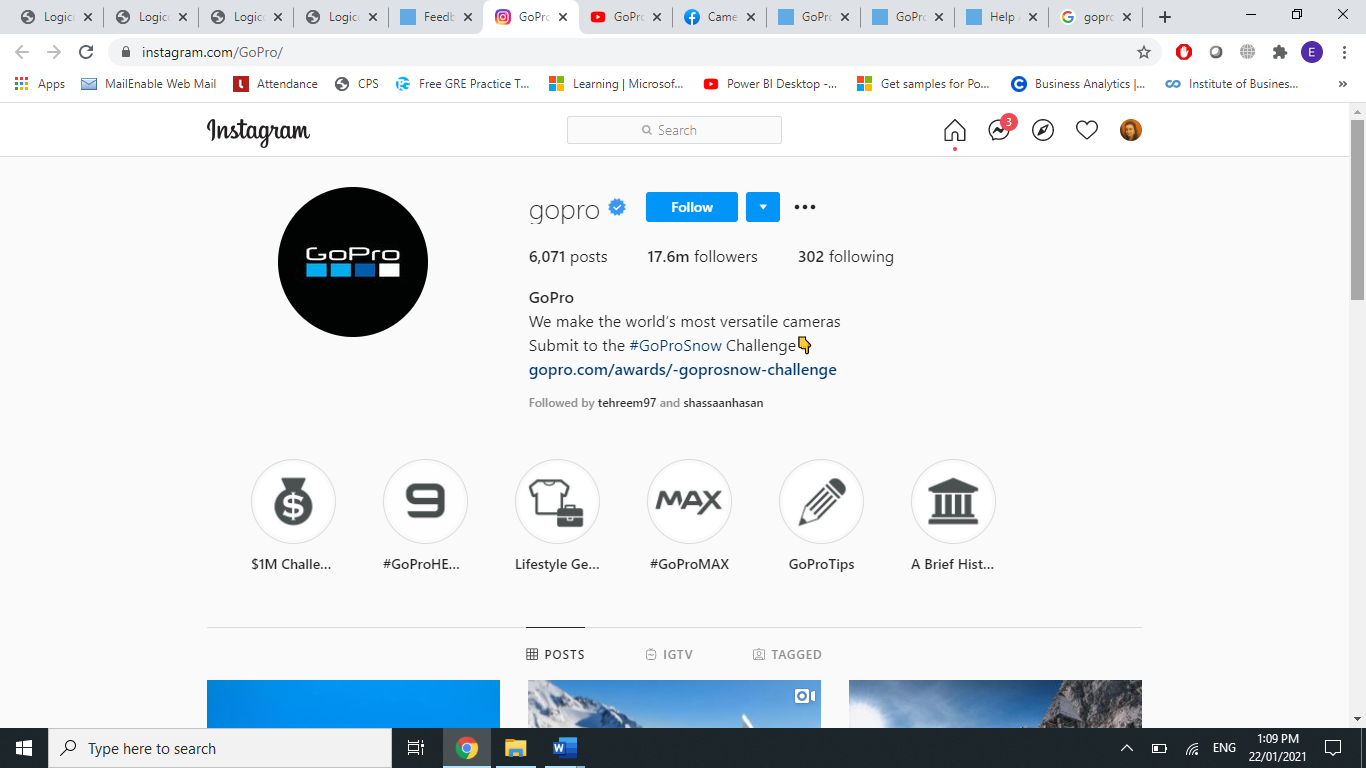The image size is (1366, 768).
Task: Show hidden system tray icons
Action: point(1127,748)
